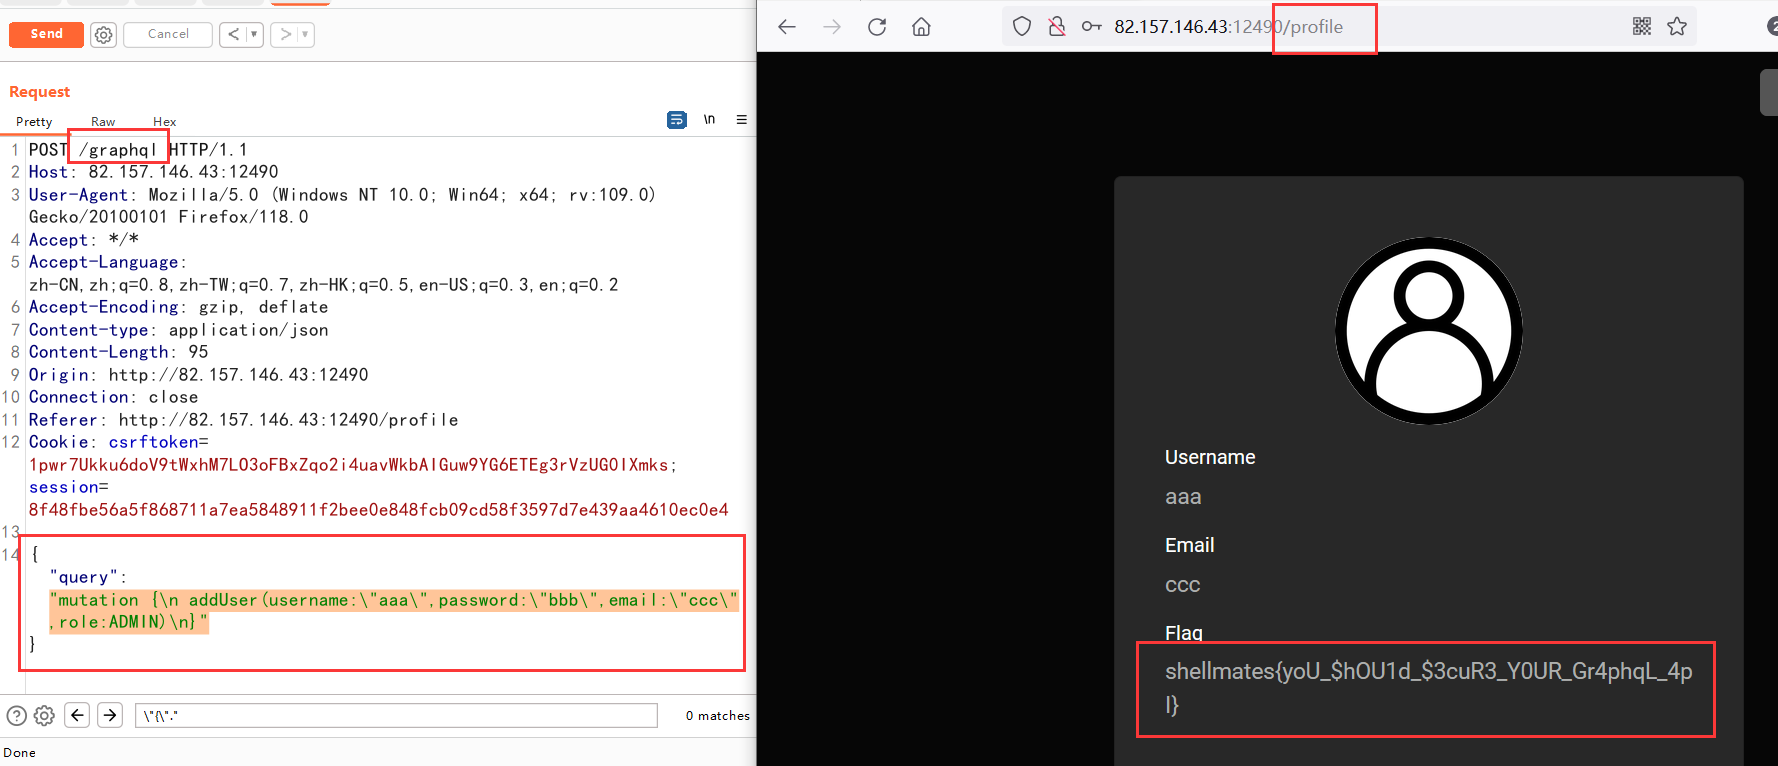Switch to the Raw view tab
Image resolution: width=1778 pixels, height=766 pixels.
point(103,122)
